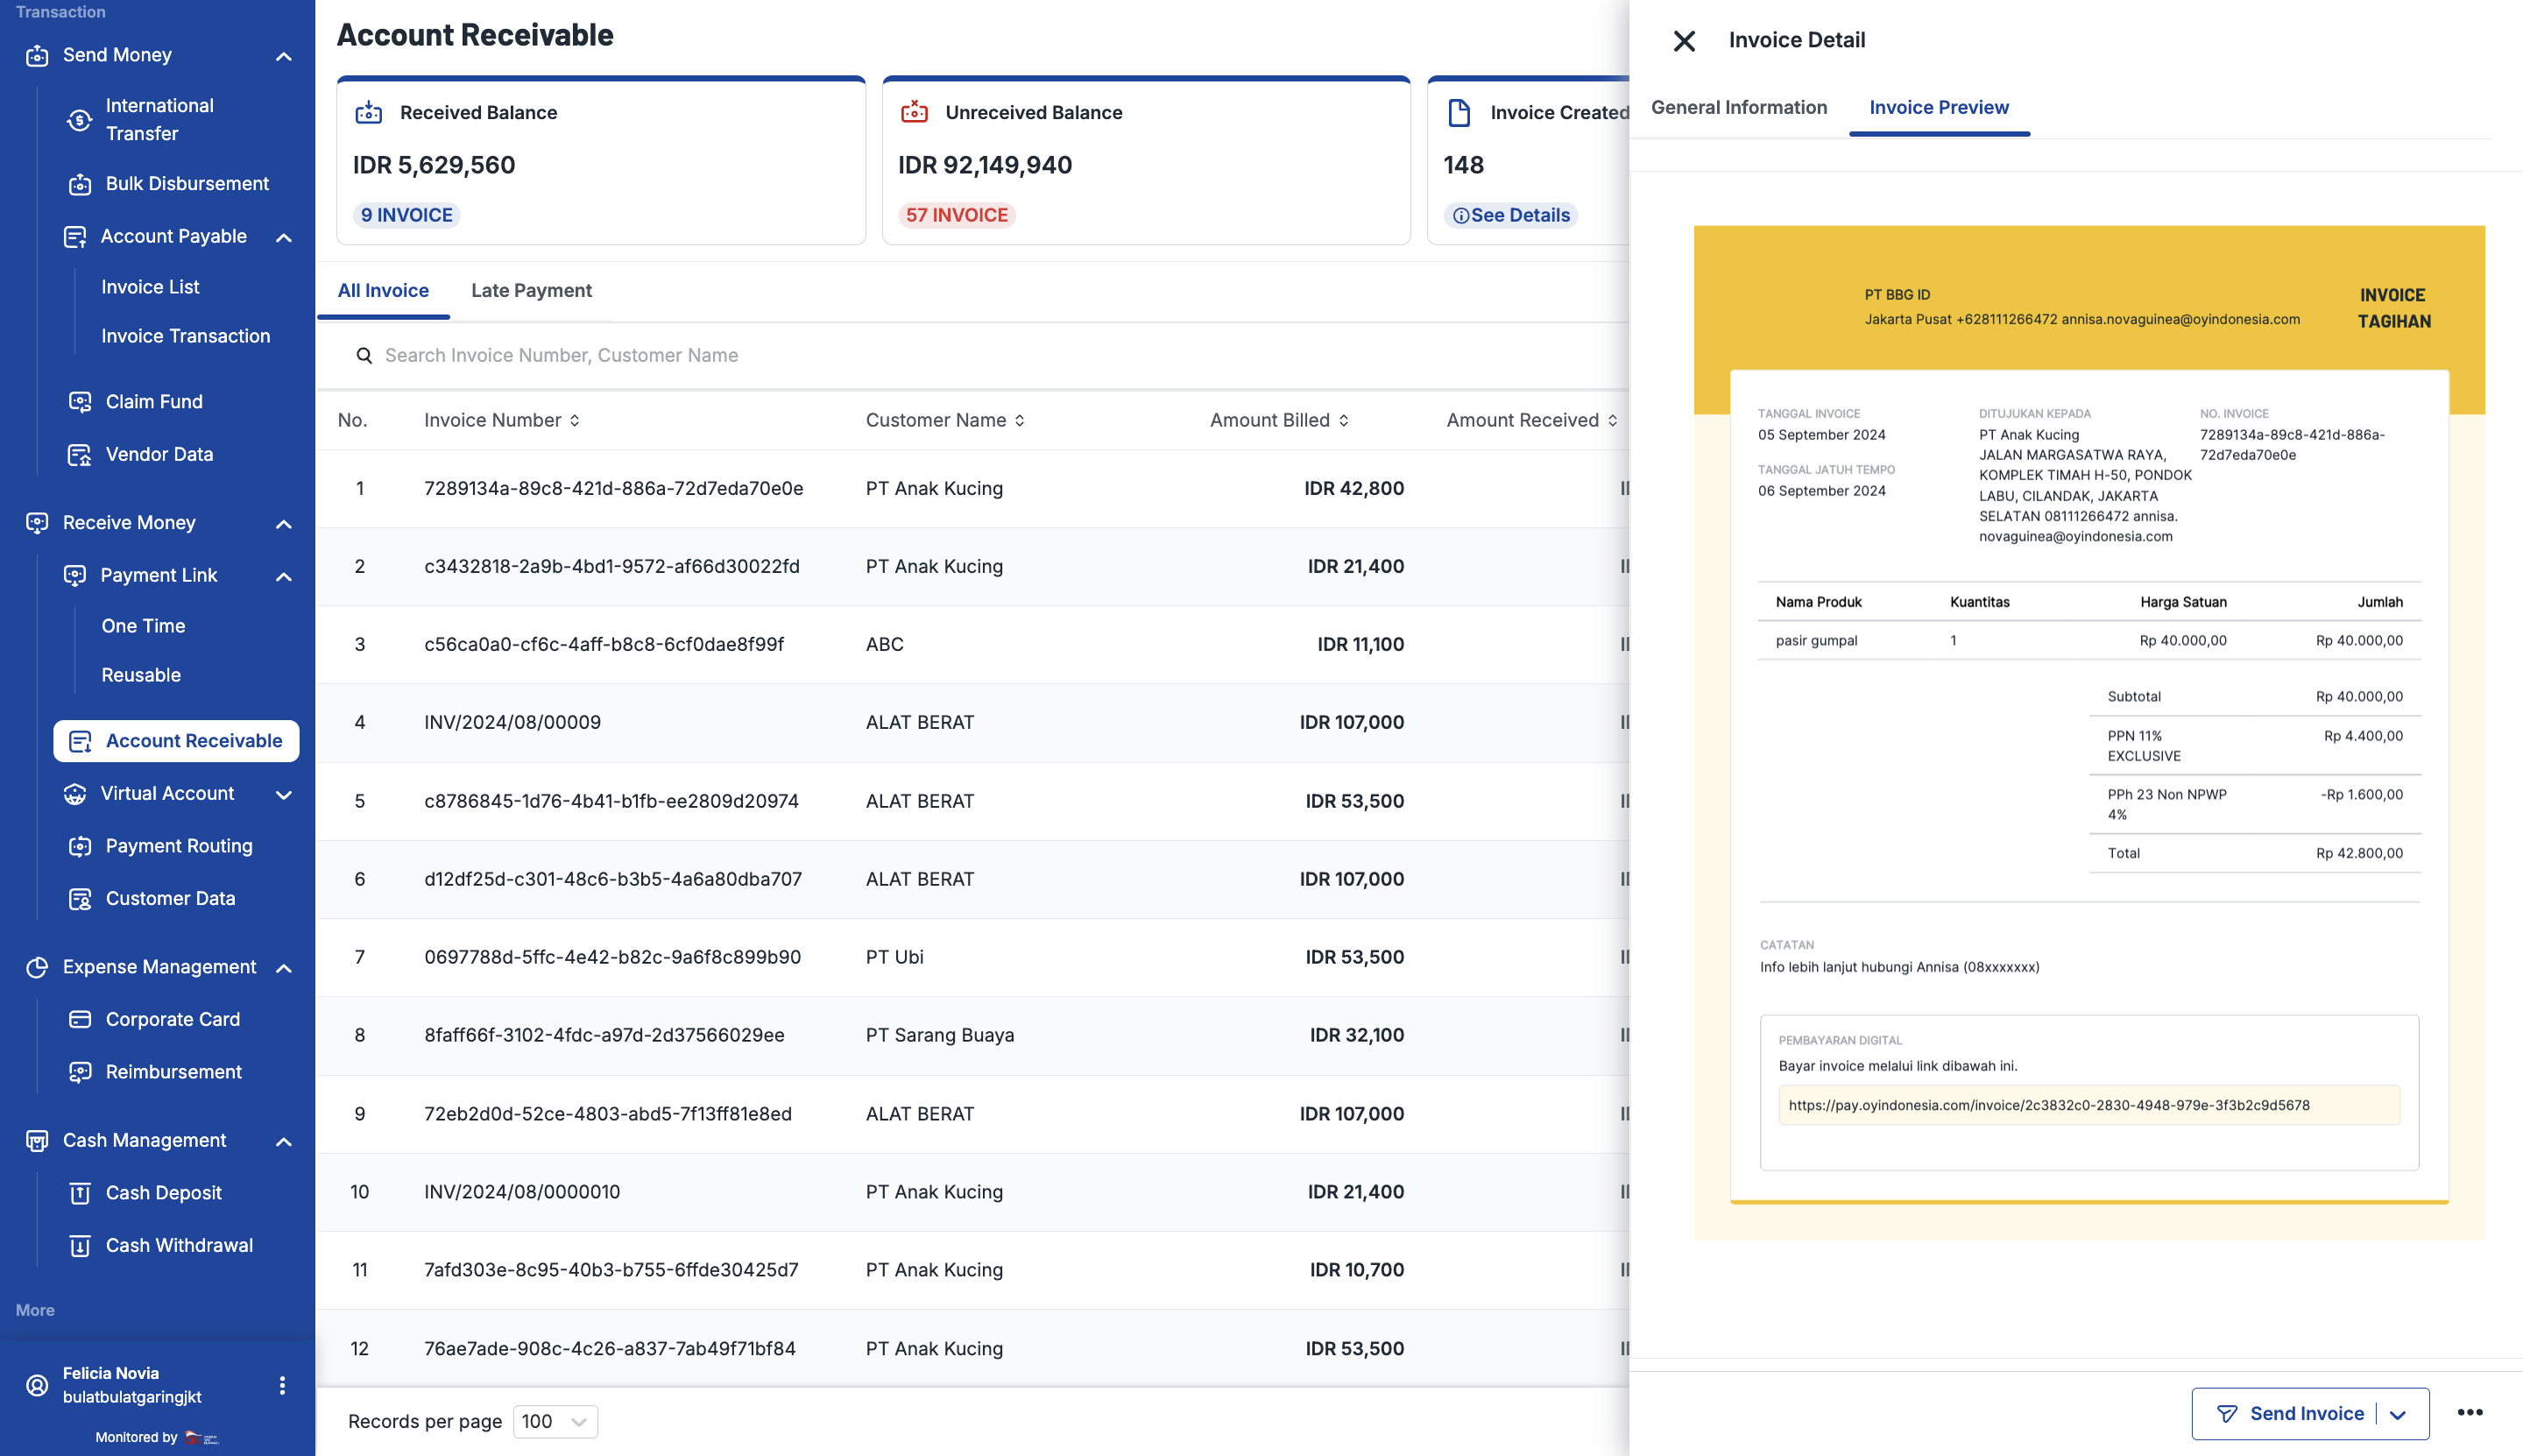The height and width of the screenshot is (1456, 2523).
Task: Click the Cash Deposit icon
Action: 80,1193
